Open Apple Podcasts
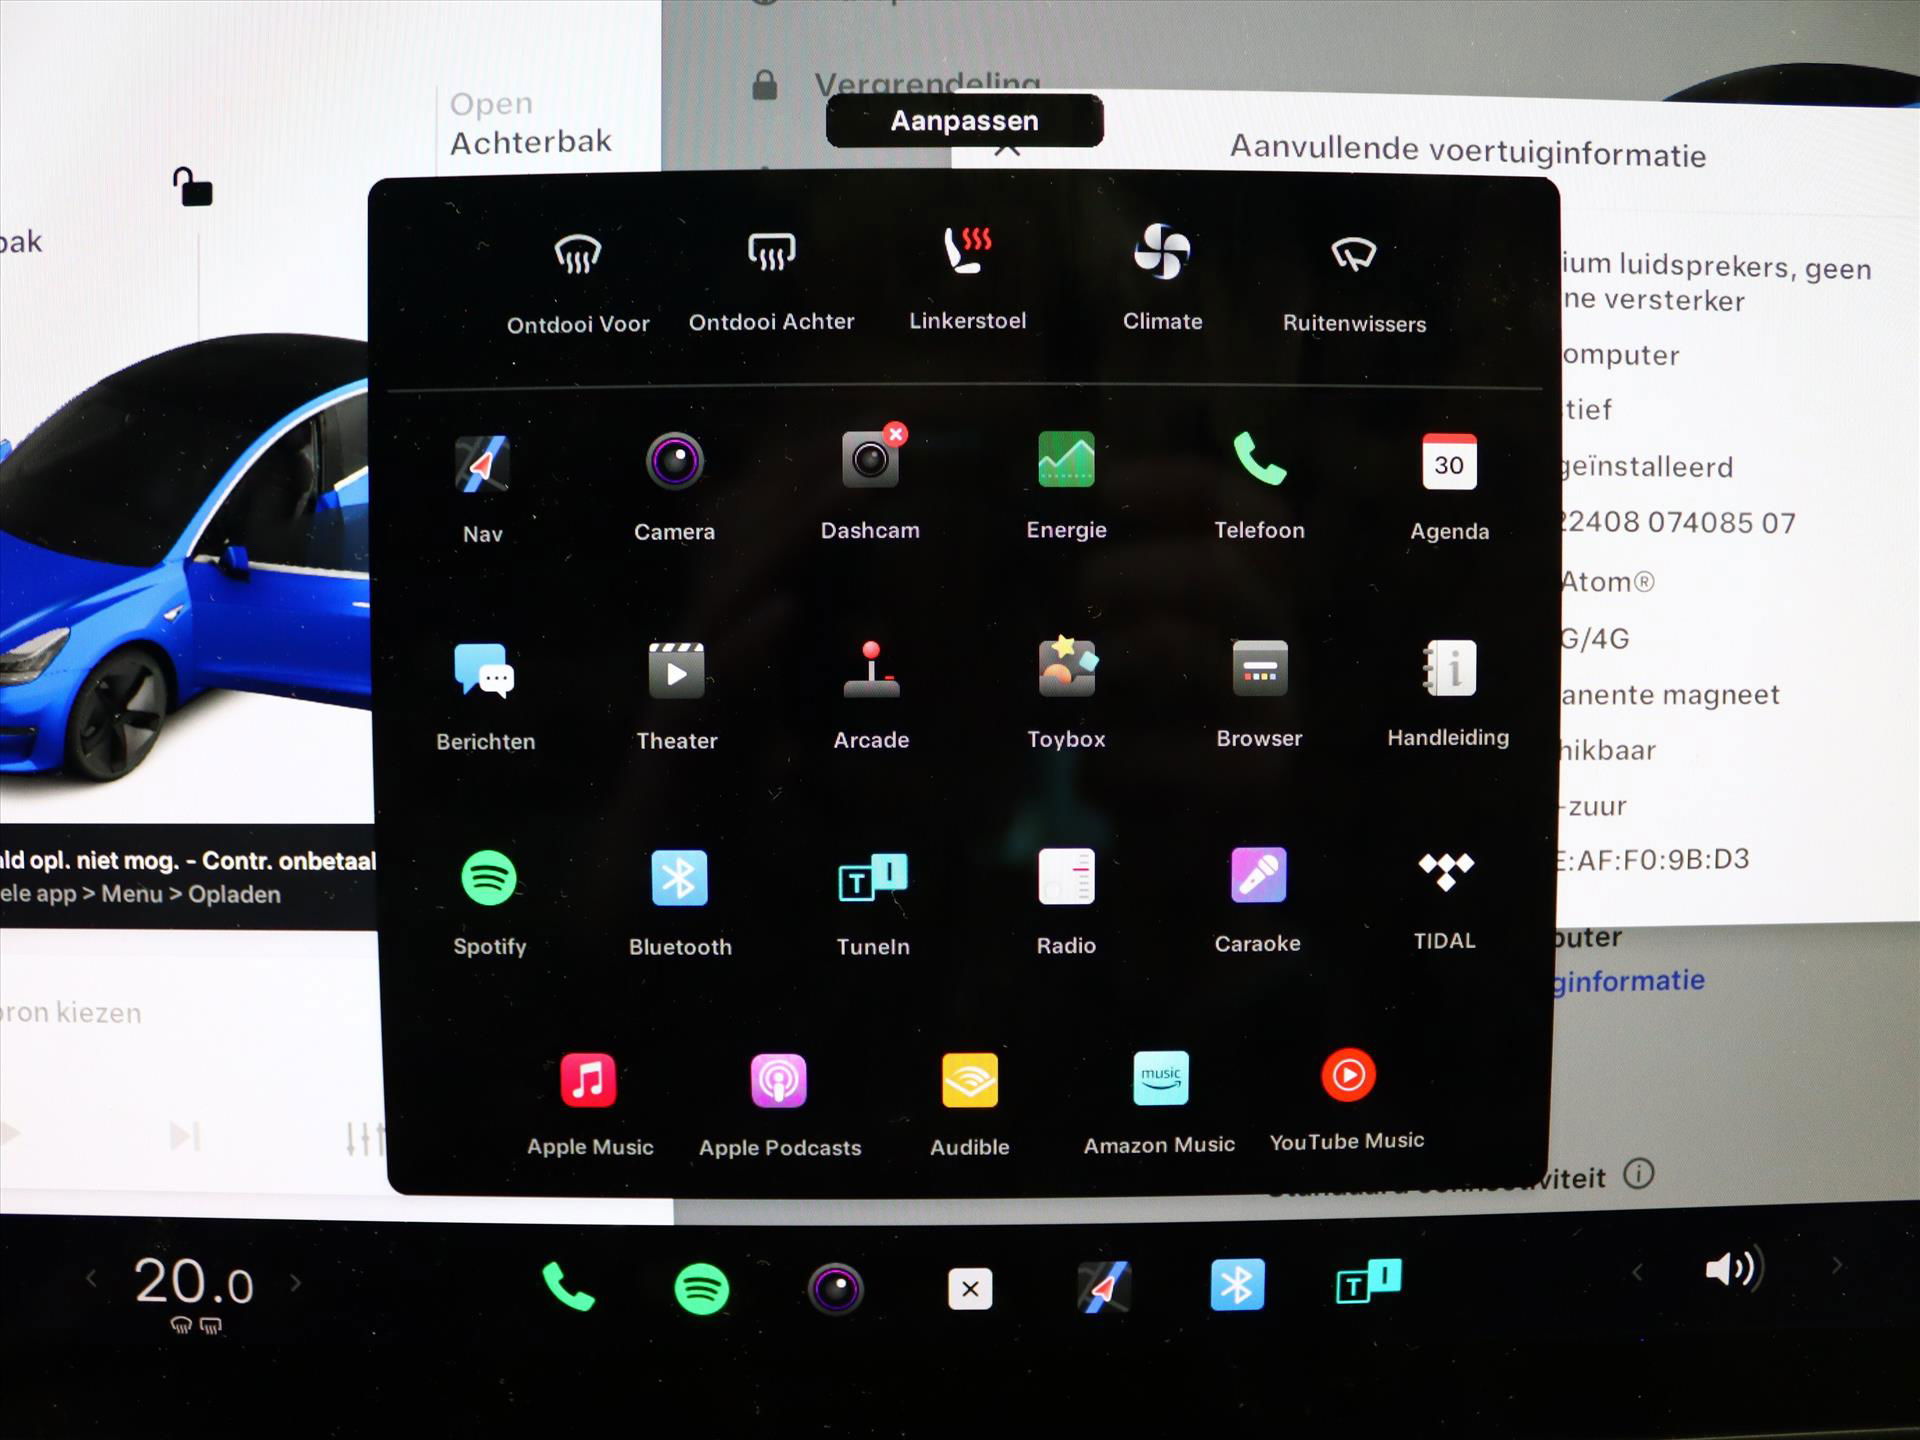This screenshot has width=1920, height=1440. pyautogui.click(x=780, y=1106)
